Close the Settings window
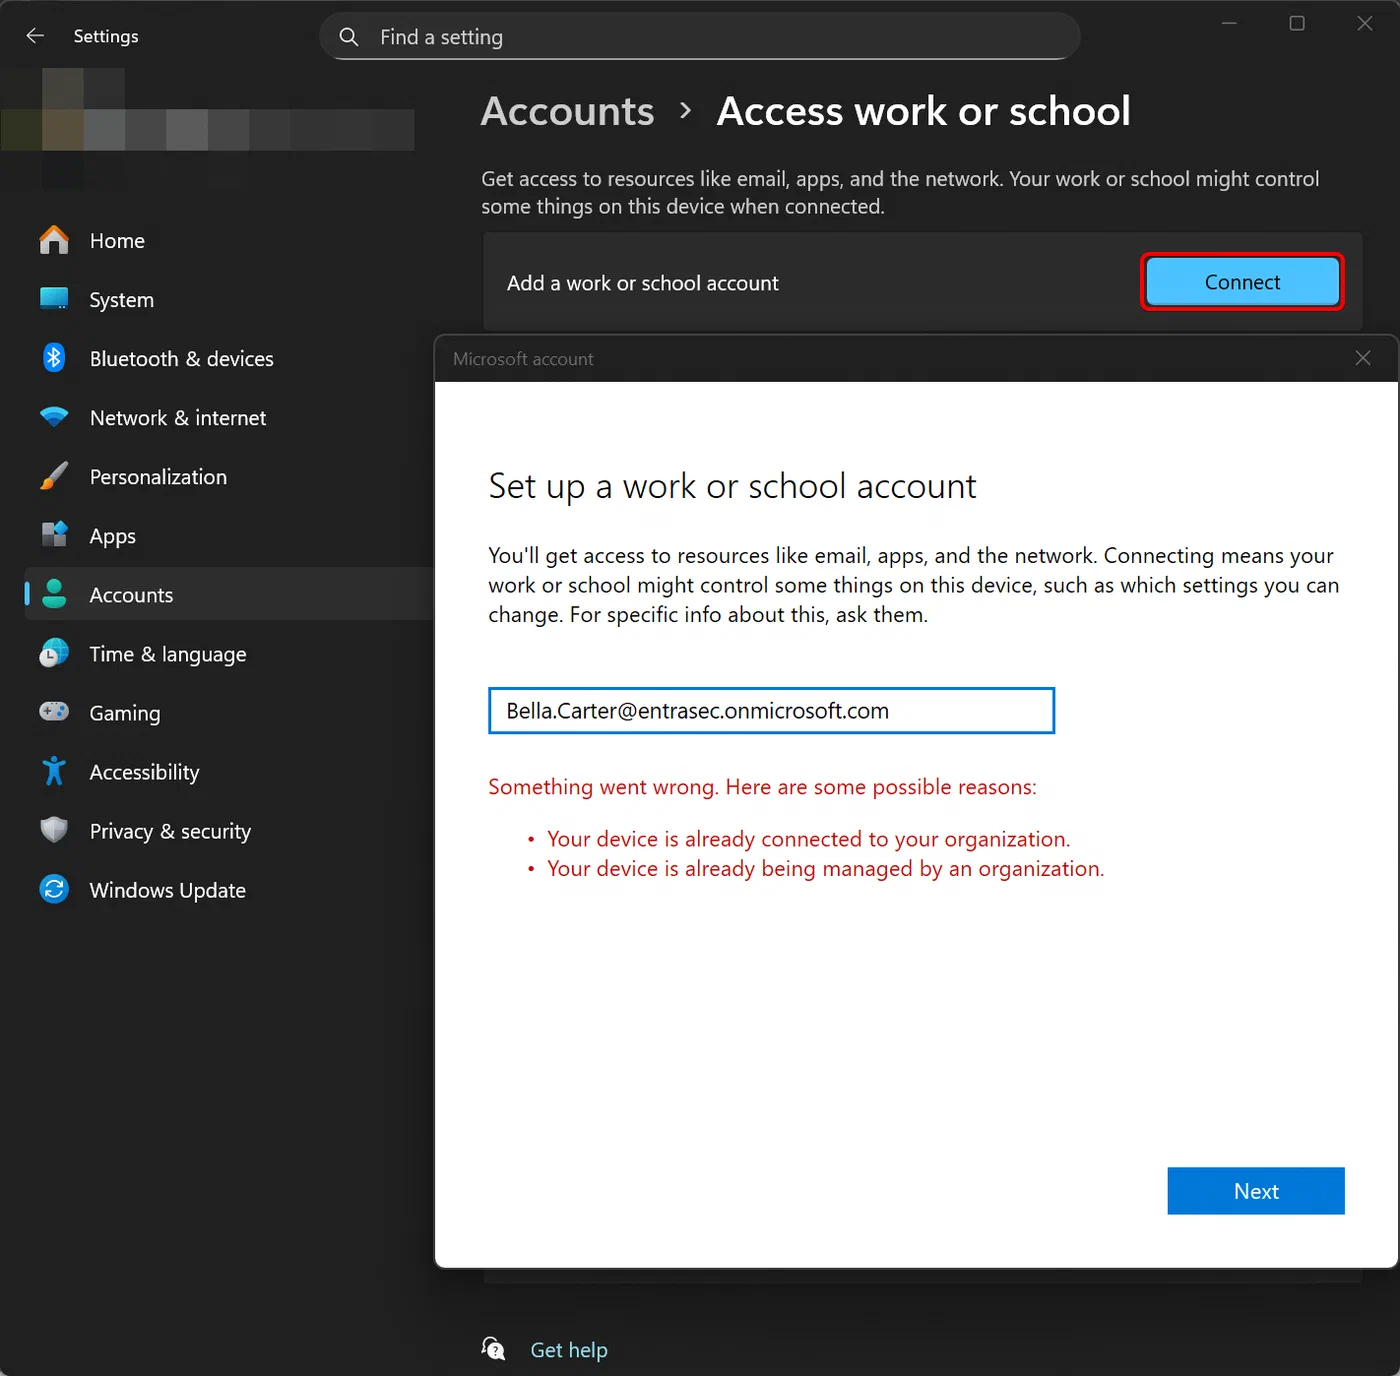 pos(1365,23)
